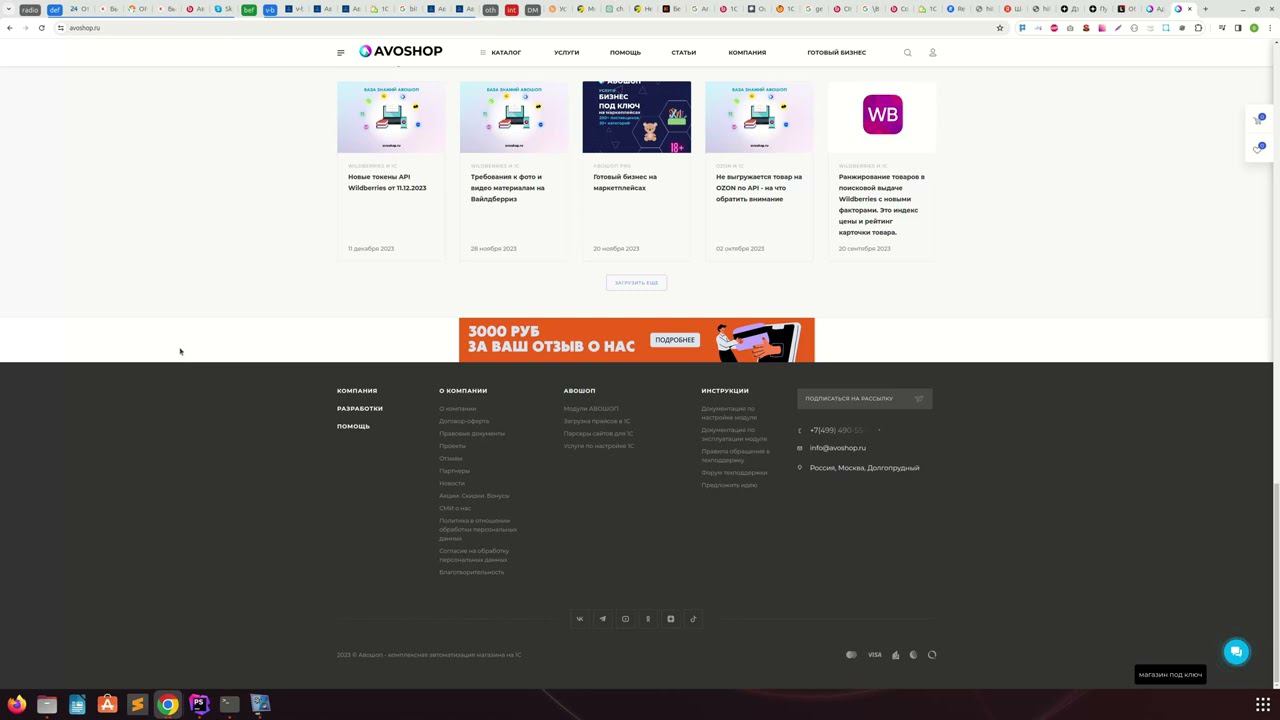Open the WB logo article thumbnail
Image resolution: width=1280 pixels, height=720 pixels.
point(882,117)
